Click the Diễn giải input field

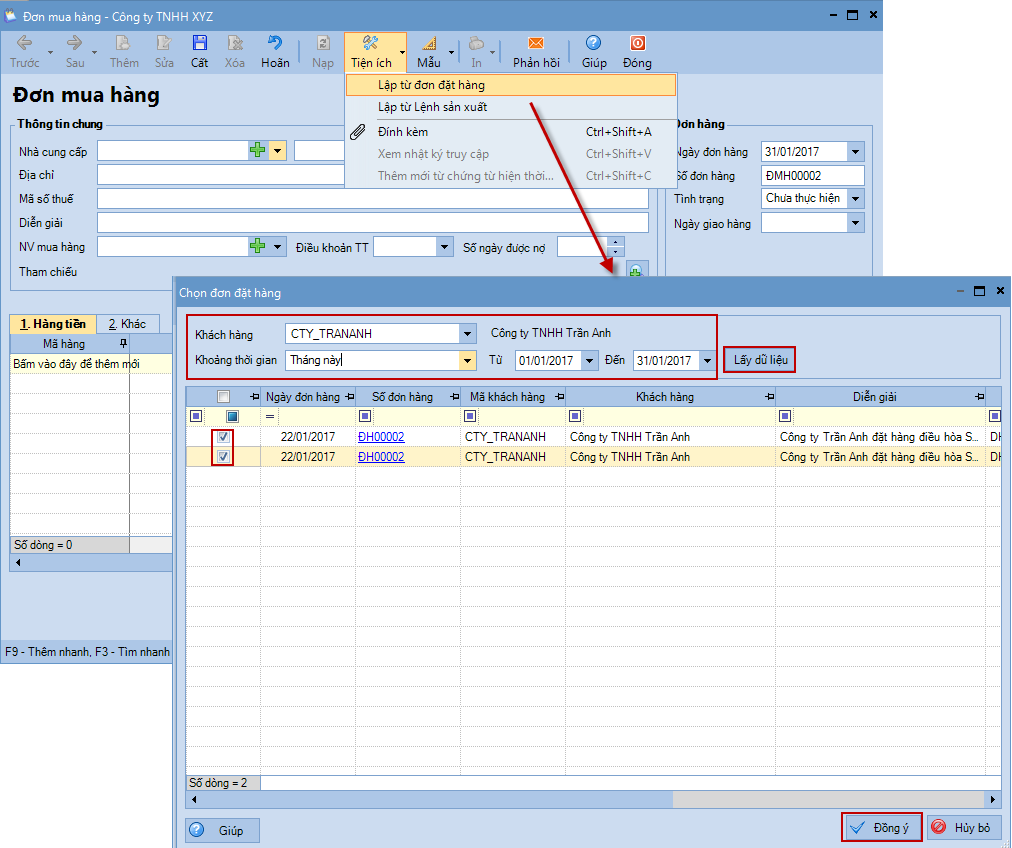[372, 222]
